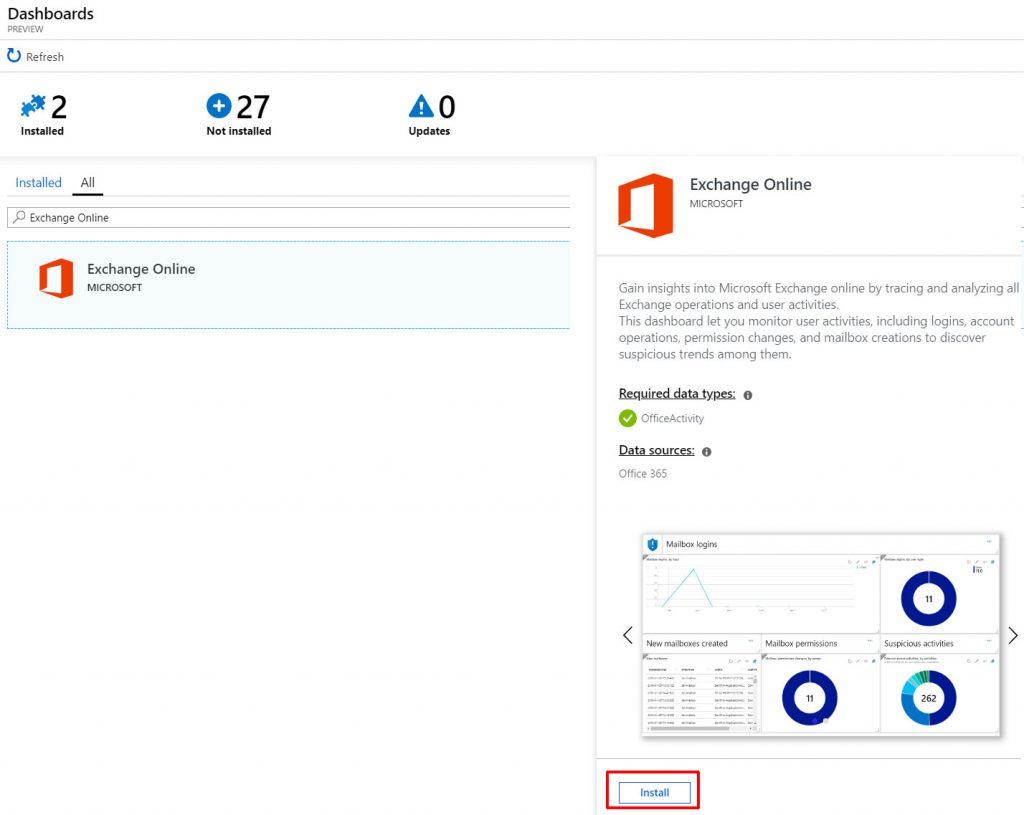The image size is (1024, 815).
Task: Click the Refresh icon
Action: pyautogui.click(x=14, y=56)
